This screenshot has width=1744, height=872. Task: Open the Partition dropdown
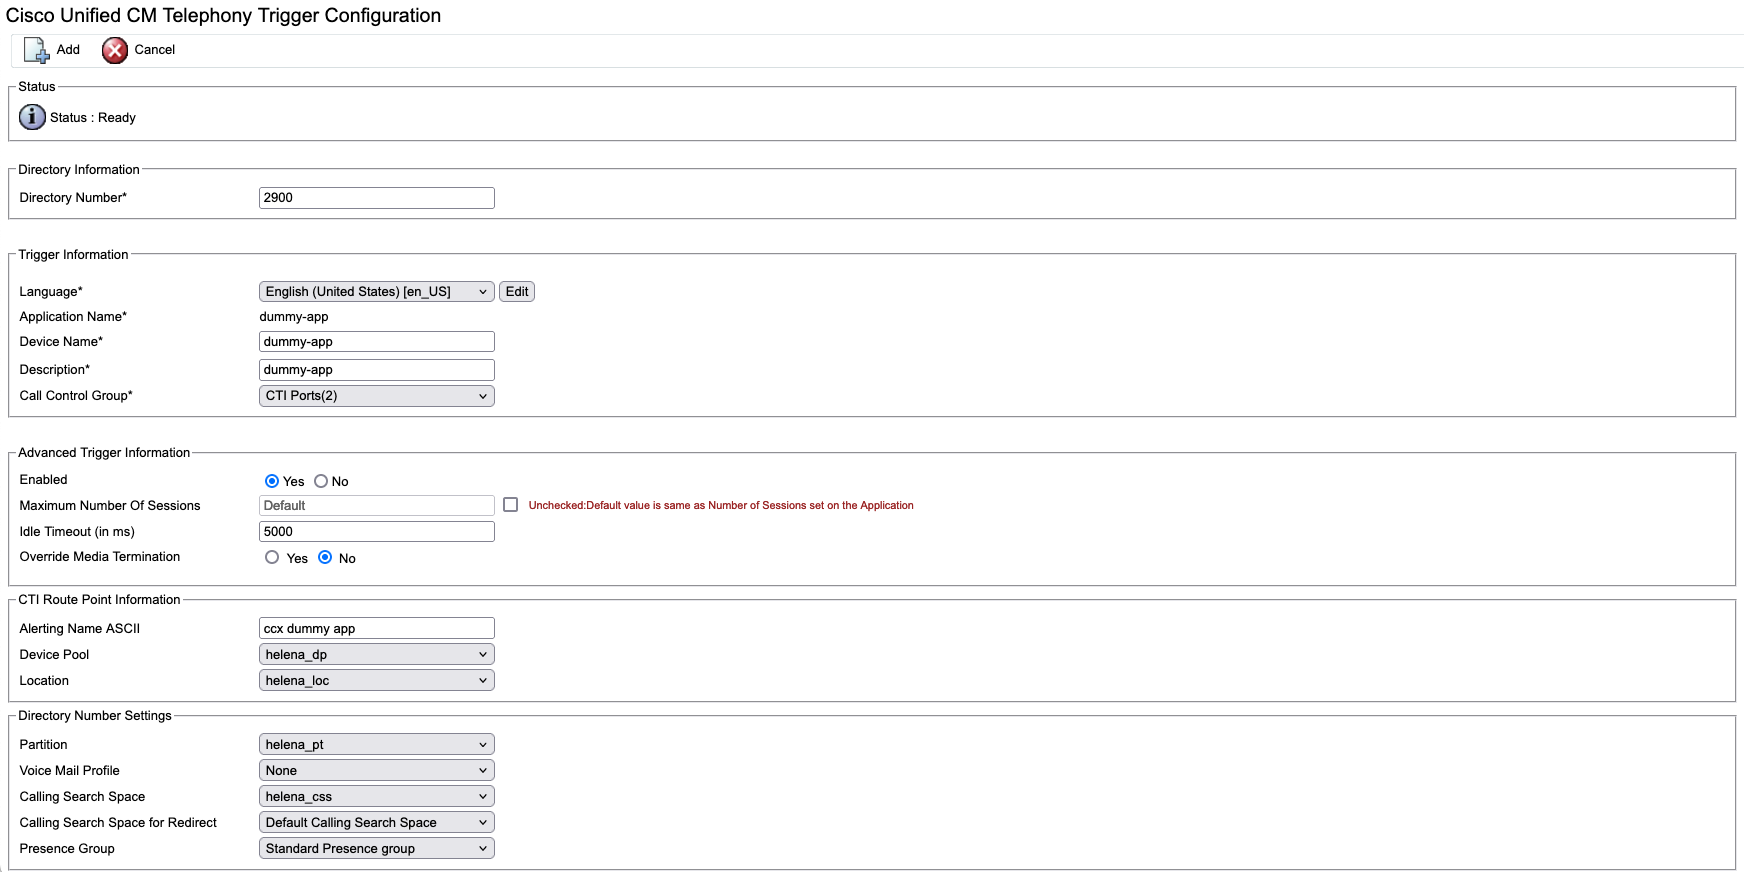[x=376, y=745]
